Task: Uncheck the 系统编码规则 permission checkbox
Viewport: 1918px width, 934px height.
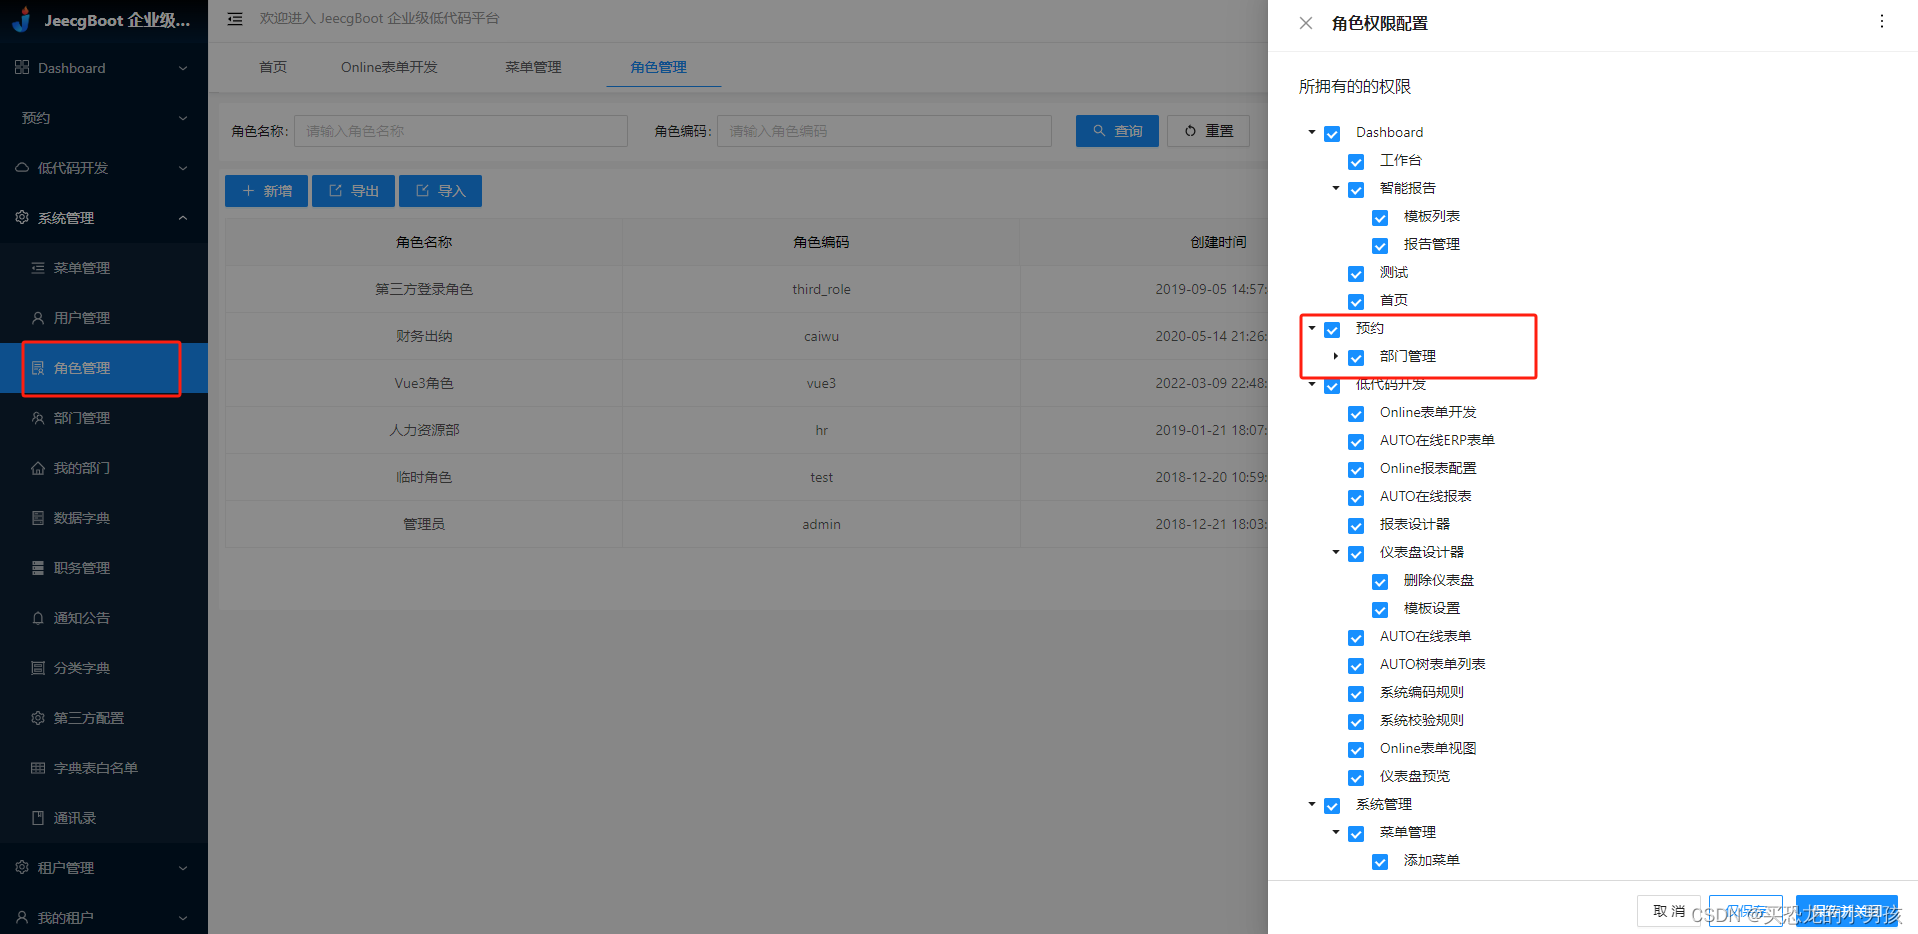Action: click(x=1356, y=693)
